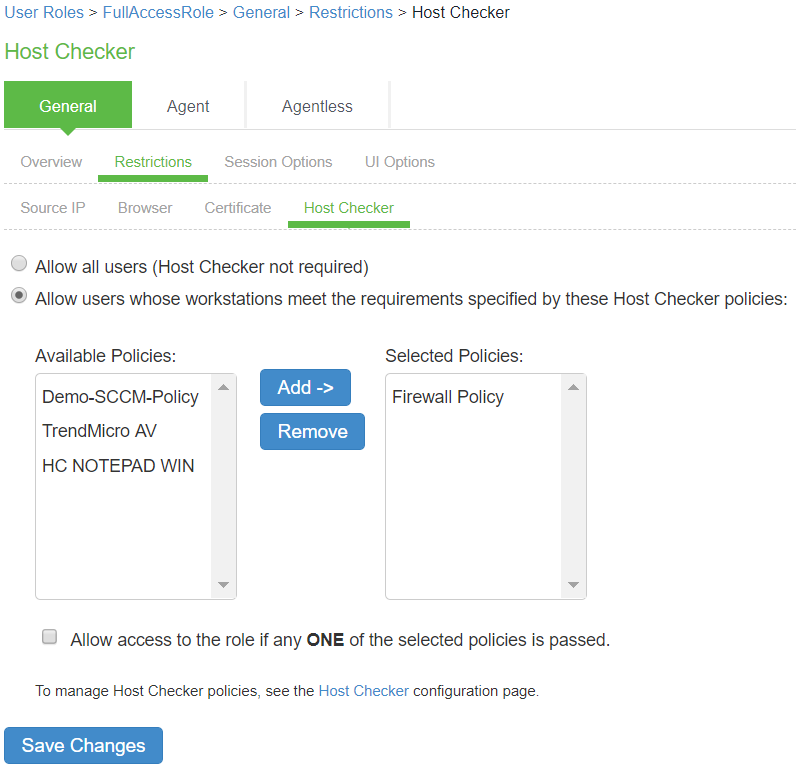796x767 pixels.
Task: Navigate to FullAccessRole breadcrumb link
Action: [x=160, y=13]
